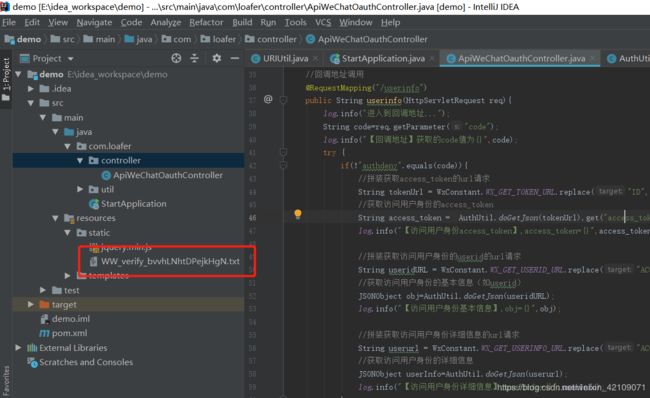Select pom.xml file in project tree
This screenshot has height=398, width=650.
(63, 333)
